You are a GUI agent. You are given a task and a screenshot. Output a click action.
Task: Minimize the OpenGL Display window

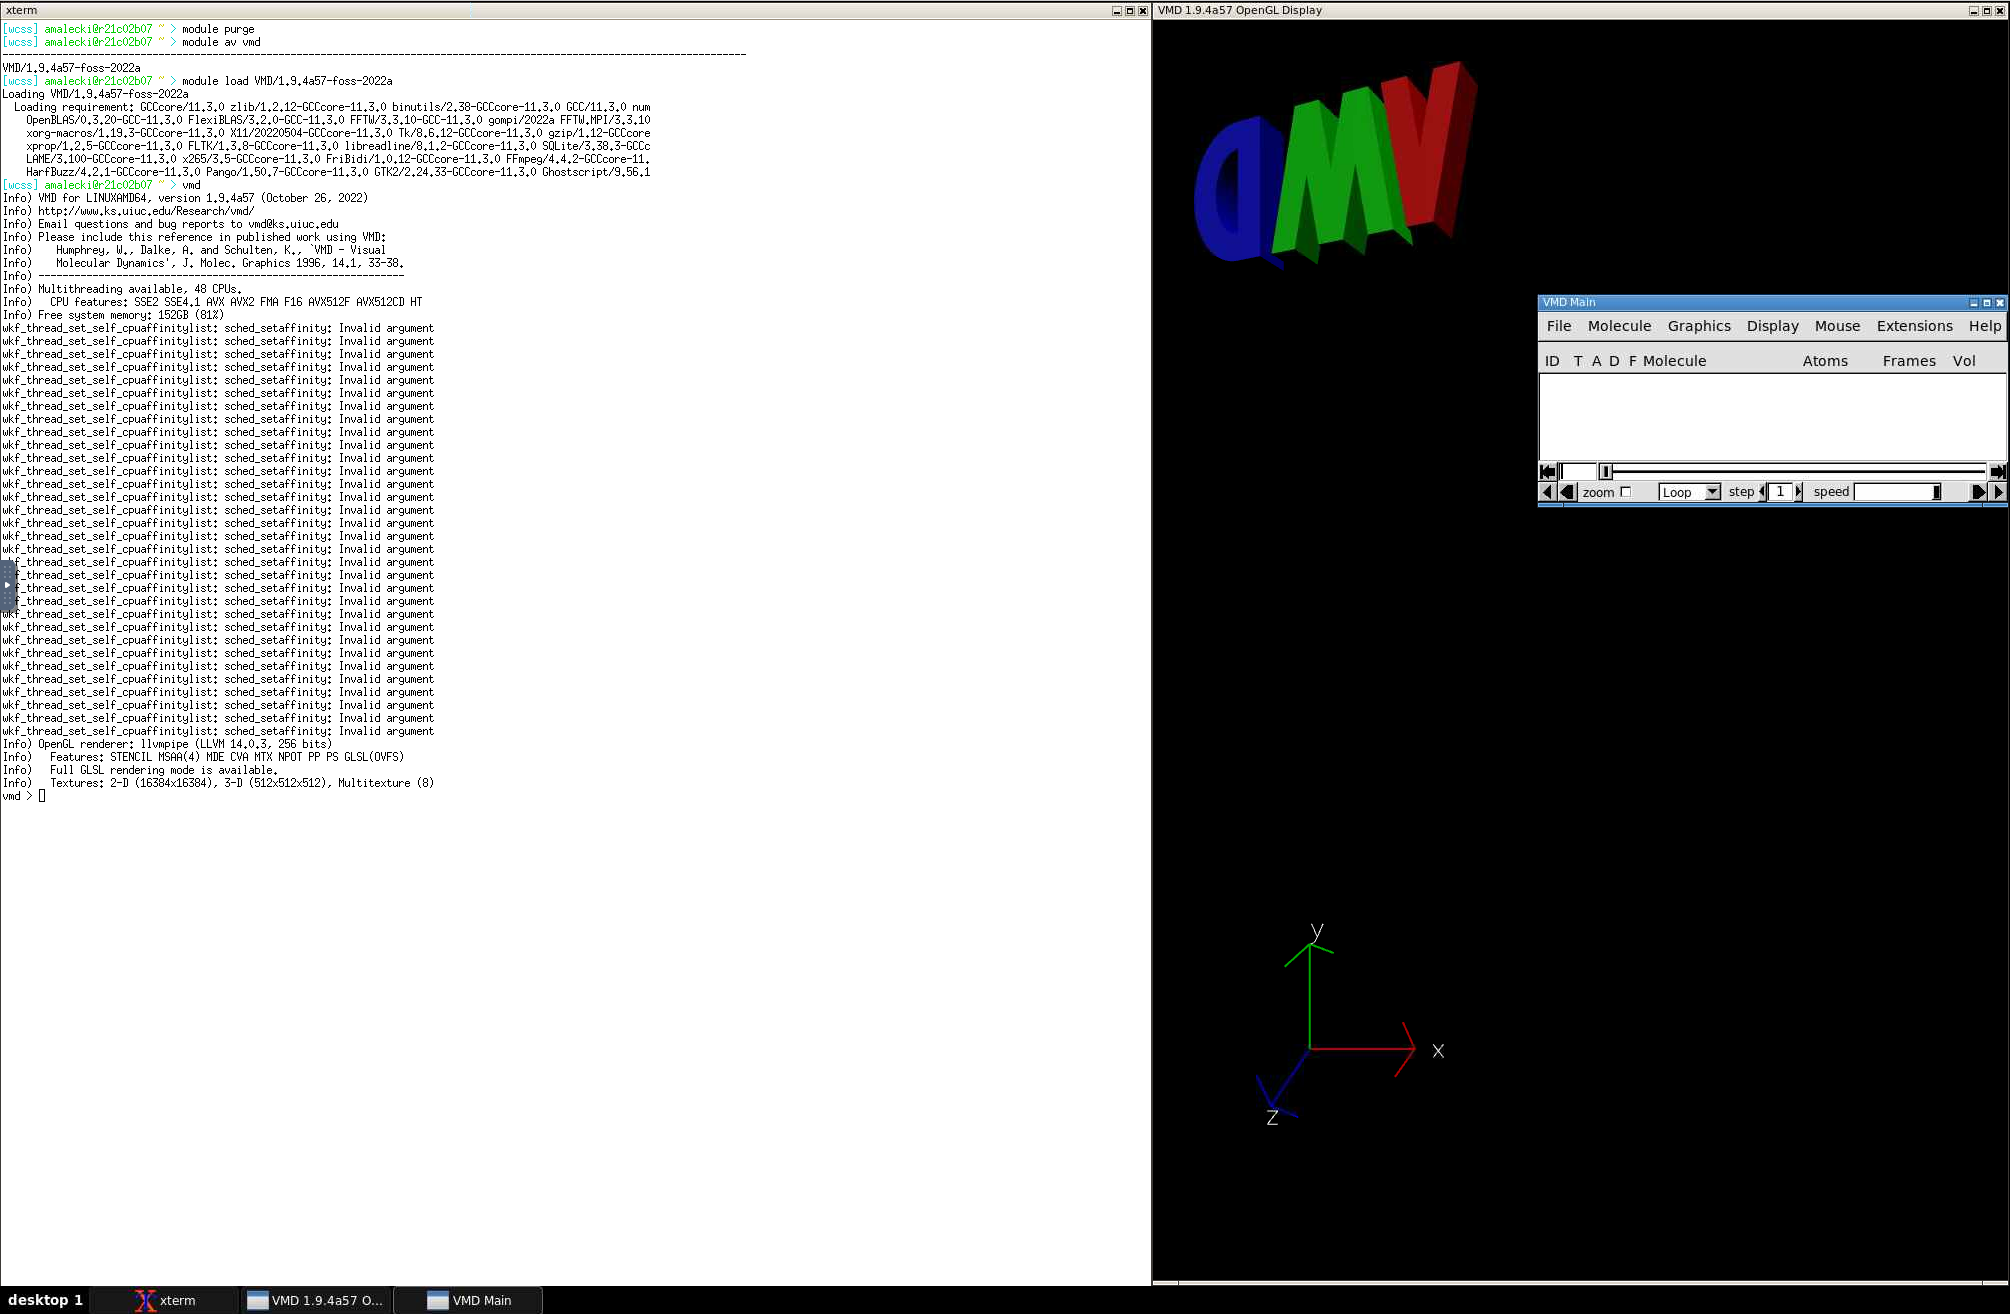click(x=1974, y=11)
